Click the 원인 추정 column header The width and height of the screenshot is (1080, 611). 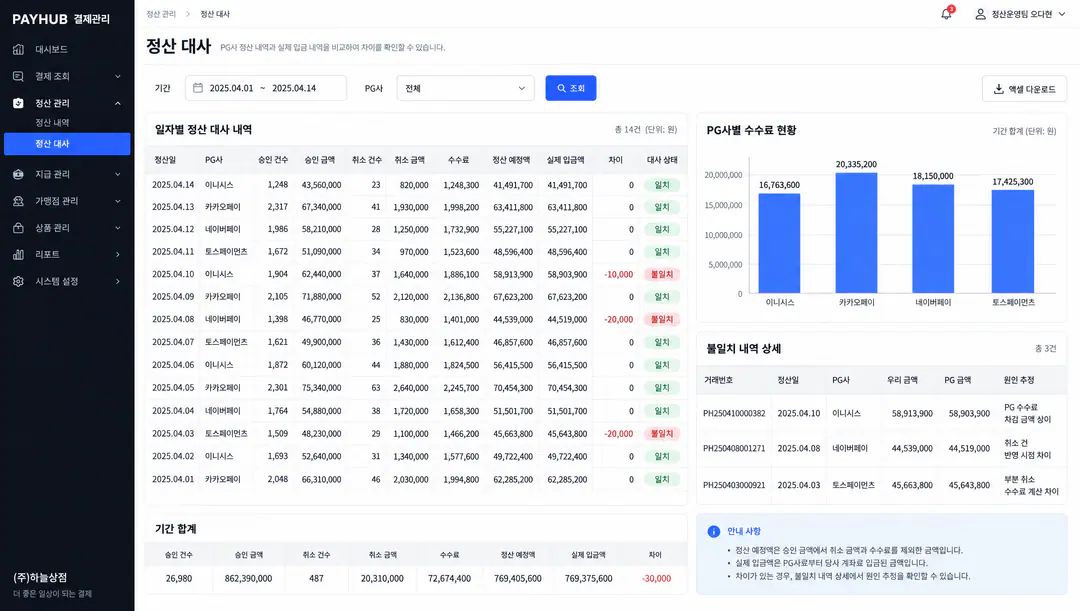1019,380
